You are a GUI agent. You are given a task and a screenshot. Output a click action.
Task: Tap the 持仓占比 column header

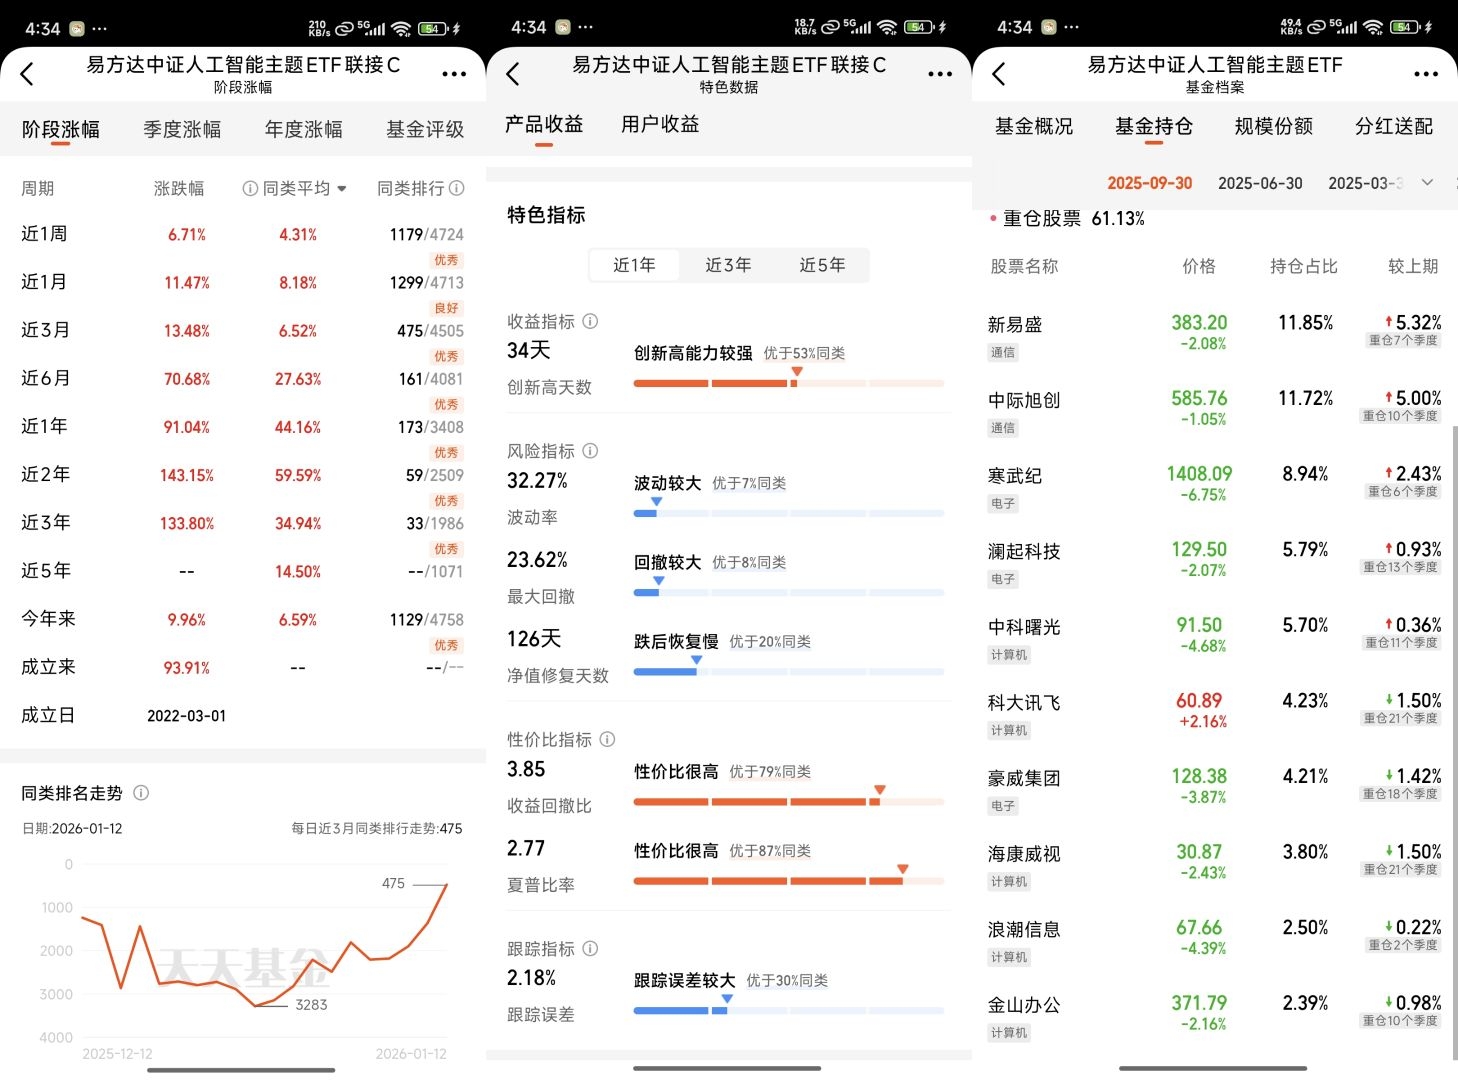pyautogui.click(x=1304, y=266)
